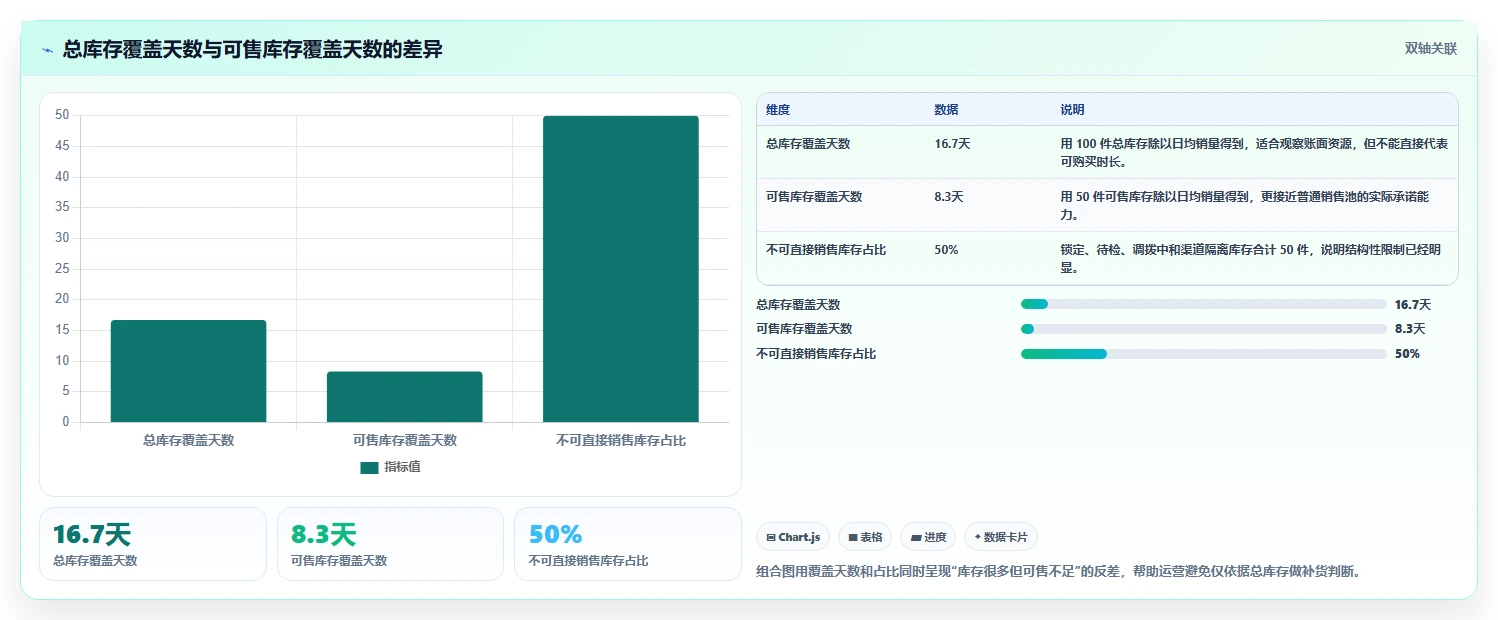Click the 16.7天 progress bar
This screenshot has height=620, width=1498.
tap(1204, 304)
